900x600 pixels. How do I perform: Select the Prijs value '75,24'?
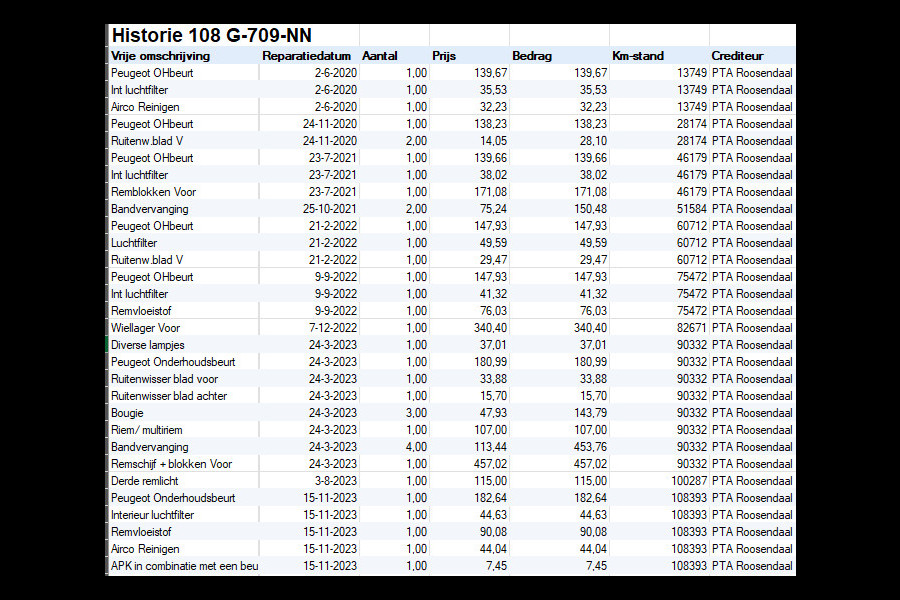(x=494, y=209)
